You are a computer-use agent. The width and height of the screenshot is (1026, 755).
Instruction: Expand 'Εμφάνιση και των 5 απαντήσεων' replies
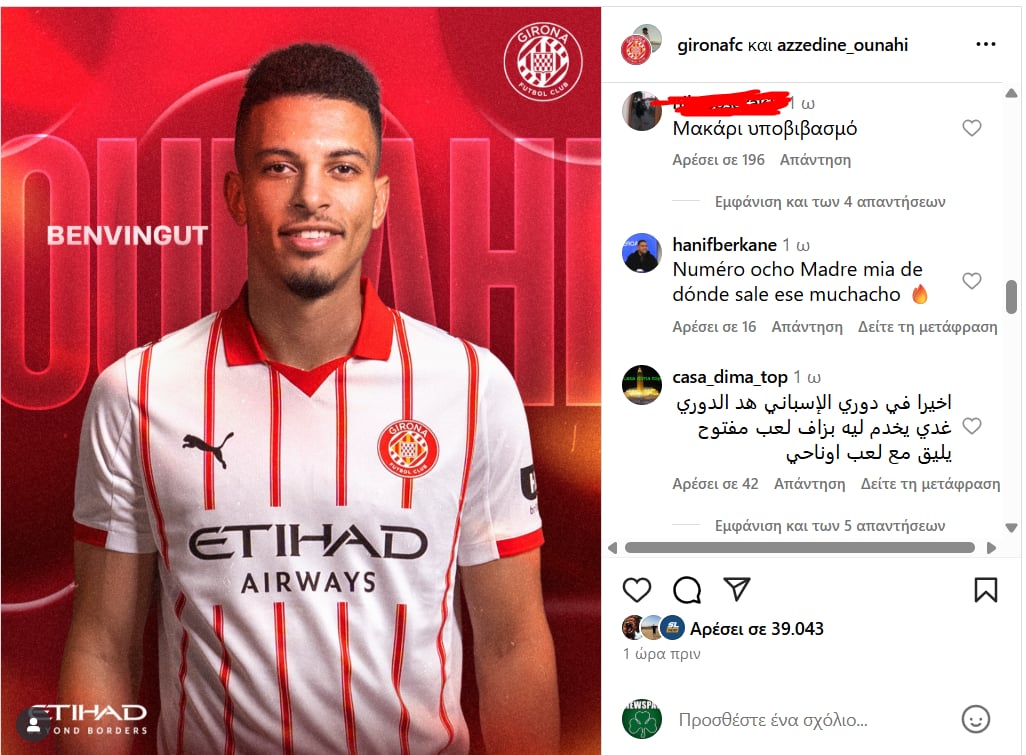830,525
